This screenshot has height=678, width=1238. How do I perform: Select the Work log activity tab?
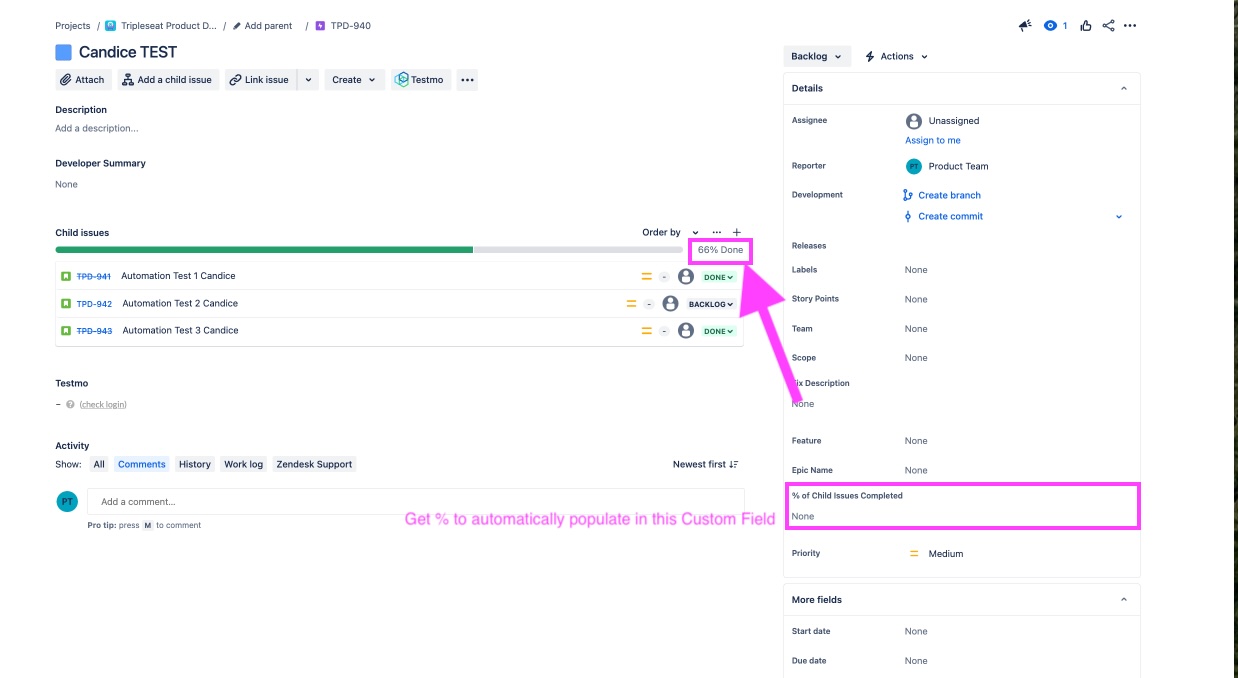tap(243, 464)
